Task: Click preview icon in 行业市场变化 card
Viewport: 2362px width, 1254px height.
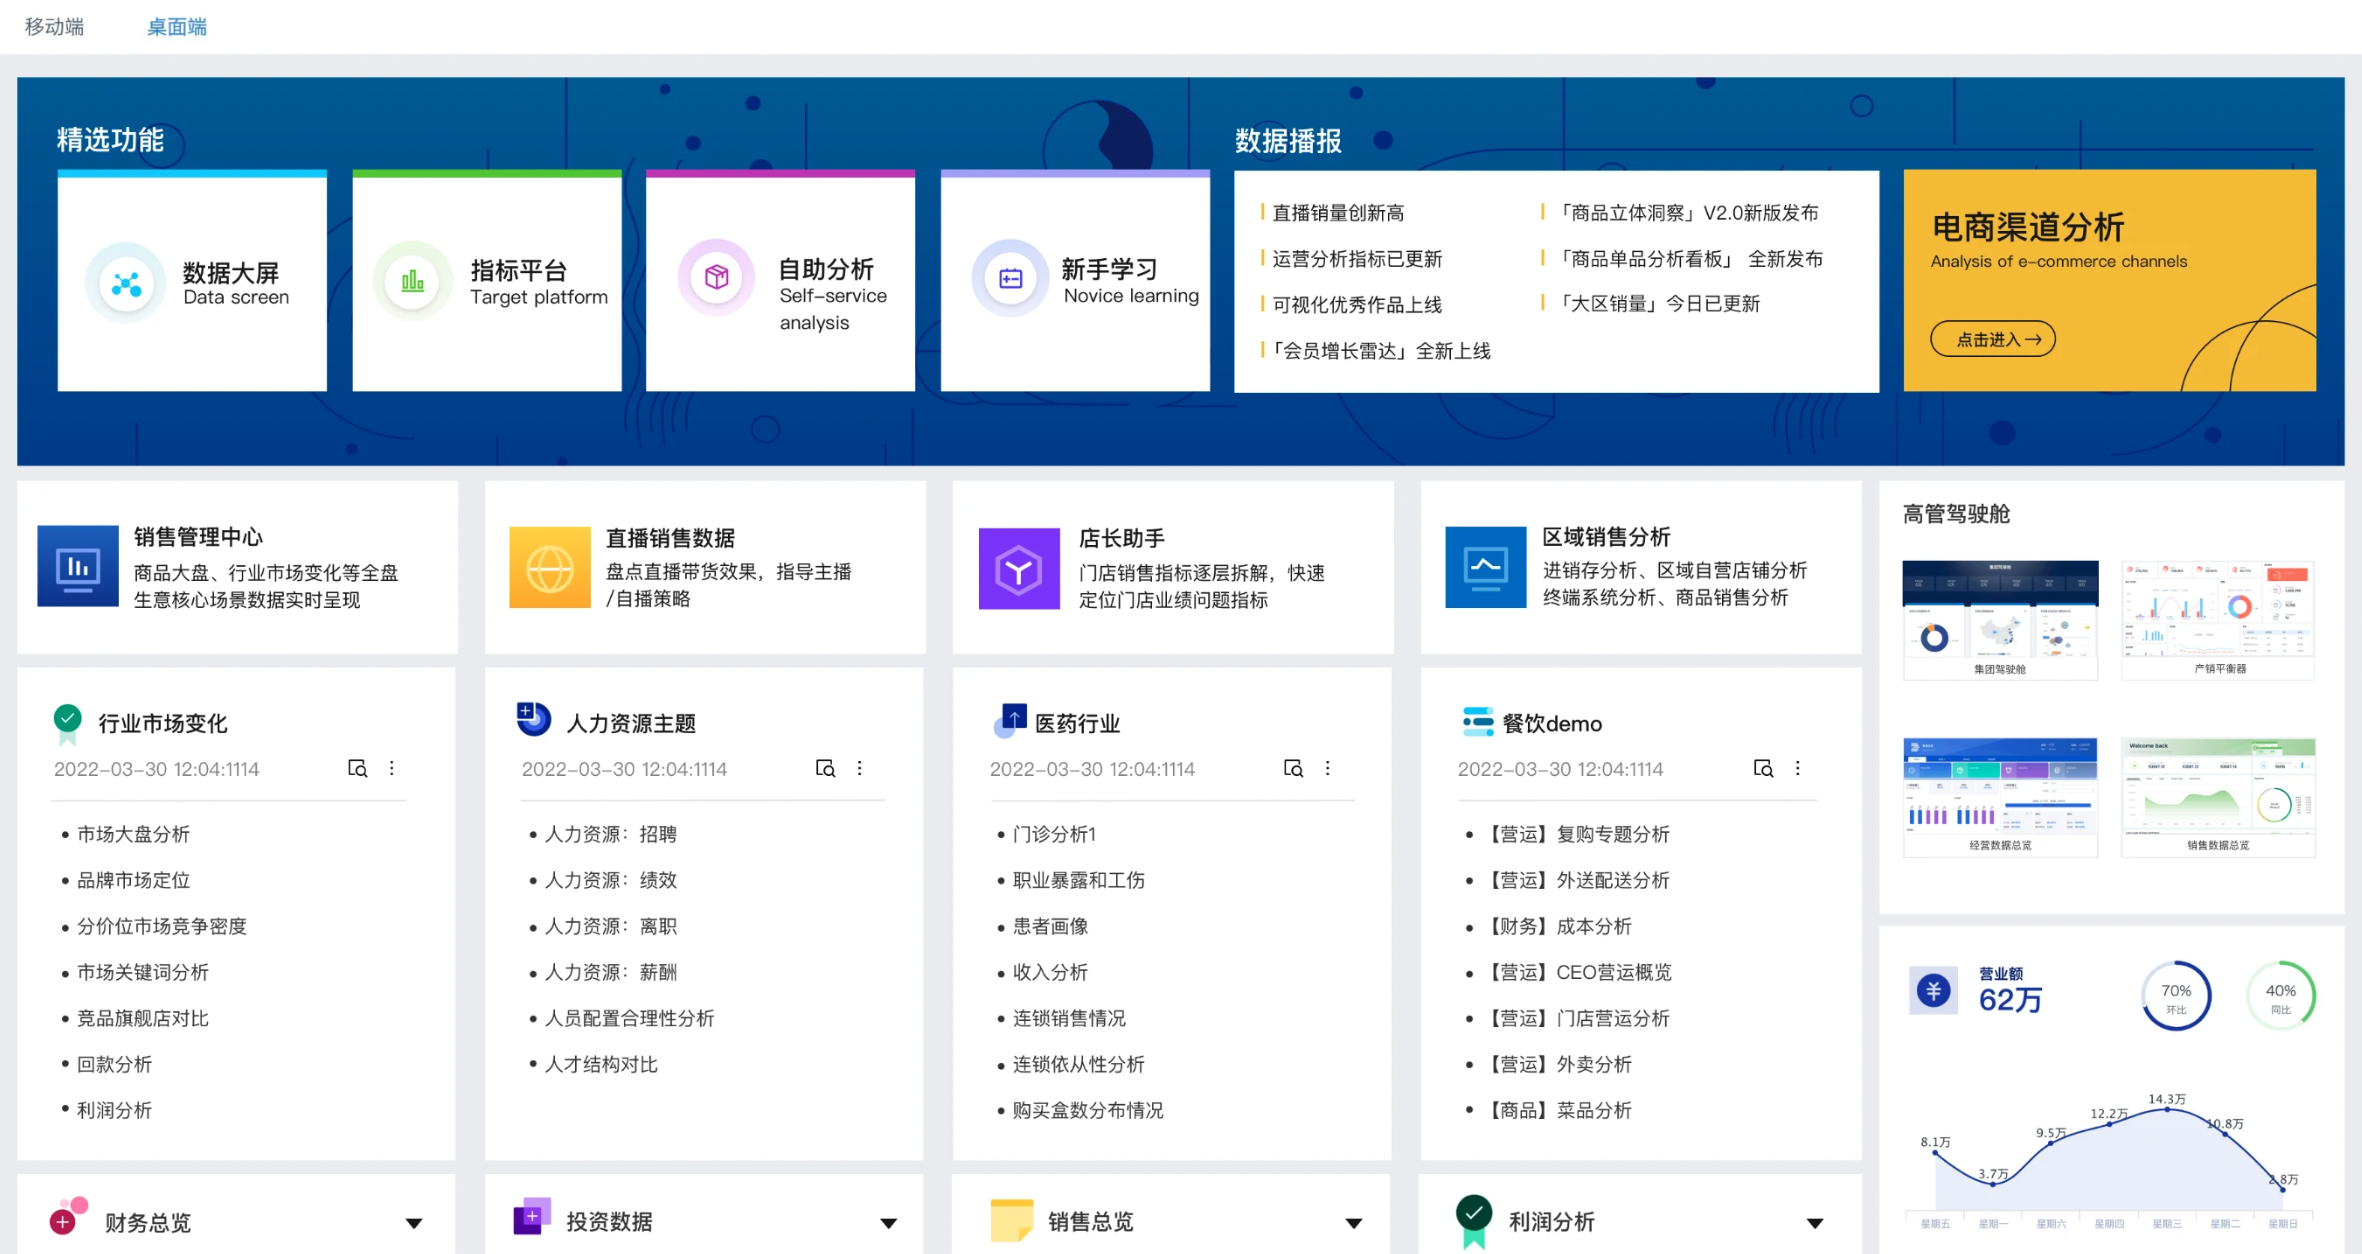Action: [357, 768]
